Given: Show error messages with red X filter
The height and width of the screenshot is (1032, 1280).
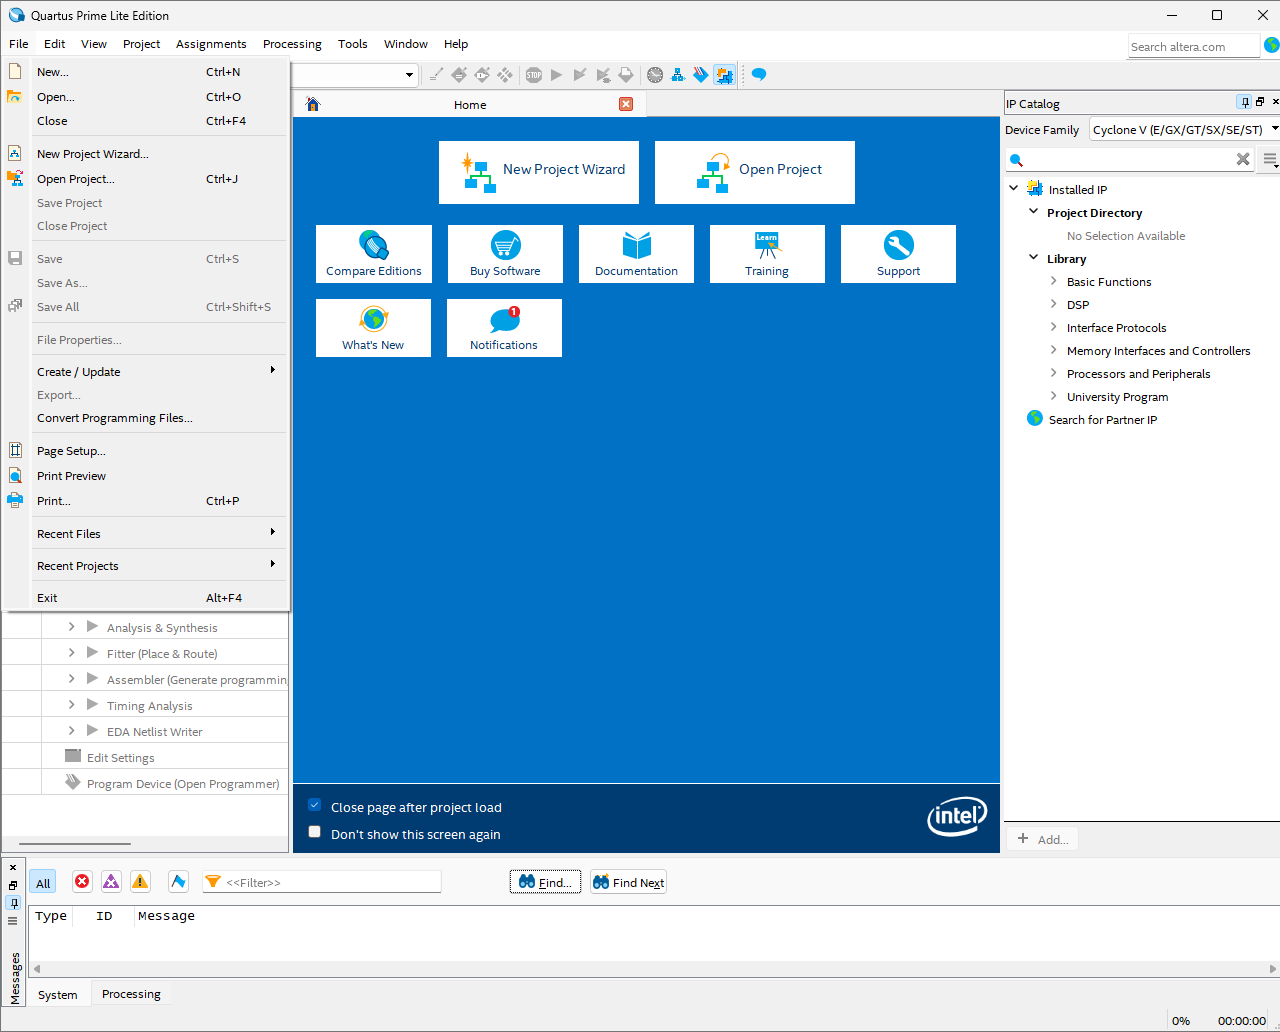Looking at the screenshot, I should click(x=82, y=881).
